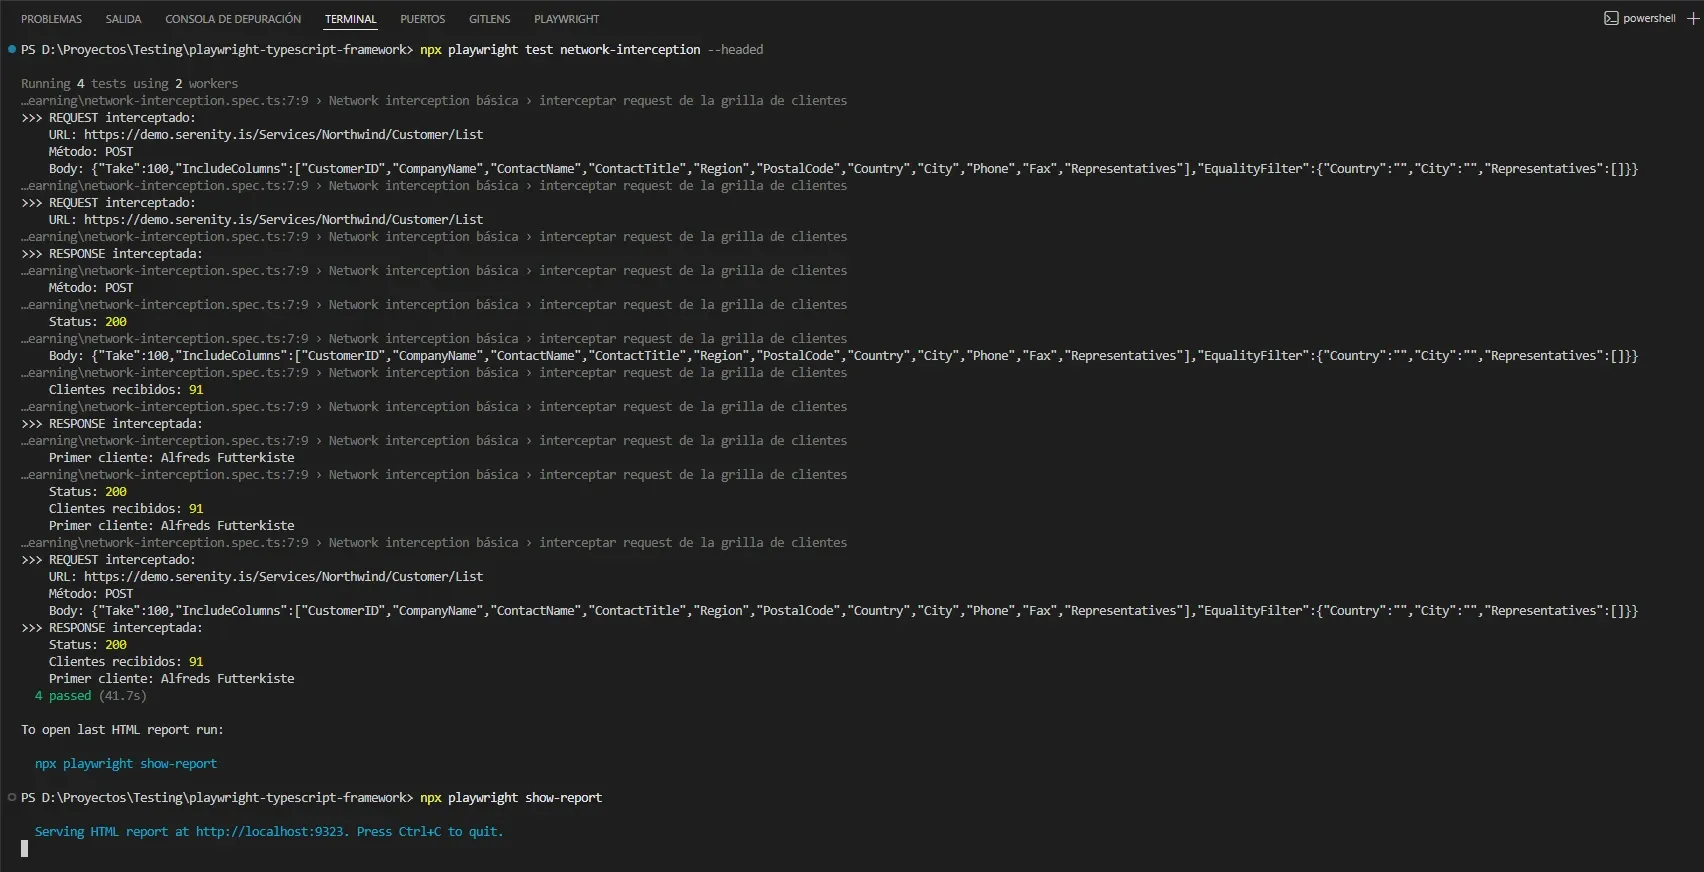Viewport: 1704px width, 872px height.
Task: Click the '(41.7s)' duration text
Action: click(x=122, y=695)
